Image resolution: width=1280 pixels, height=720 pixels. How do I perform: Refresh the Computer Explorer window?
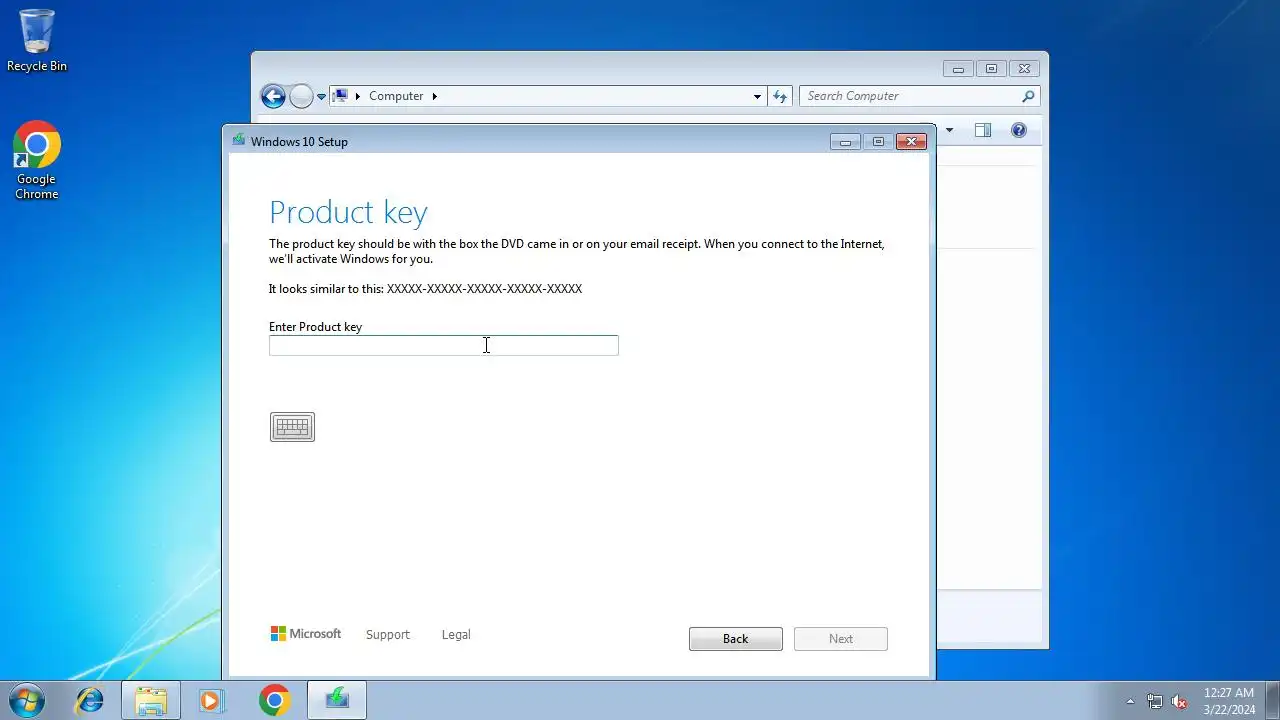pyautogui.click(x=781, y=96)
